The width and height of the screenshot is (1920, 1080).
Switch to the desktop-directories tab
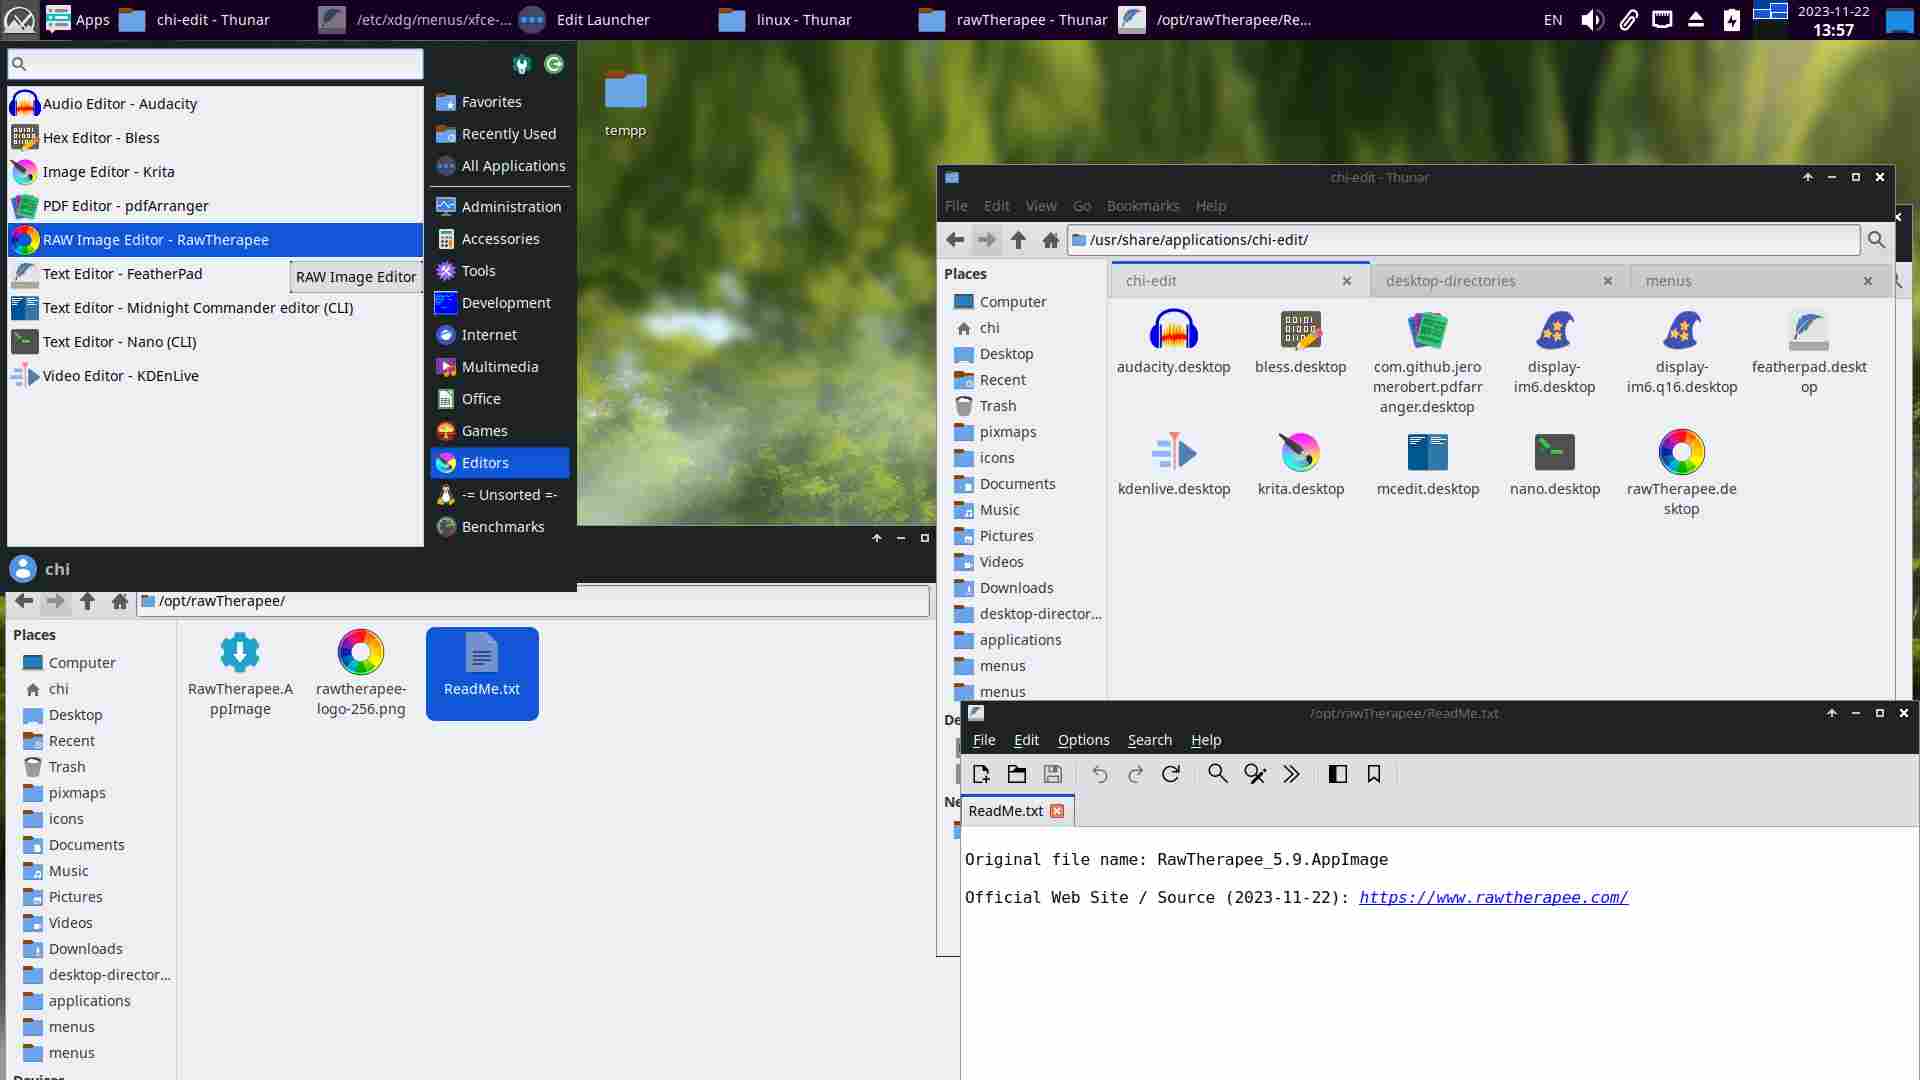tap(1450, 281)
